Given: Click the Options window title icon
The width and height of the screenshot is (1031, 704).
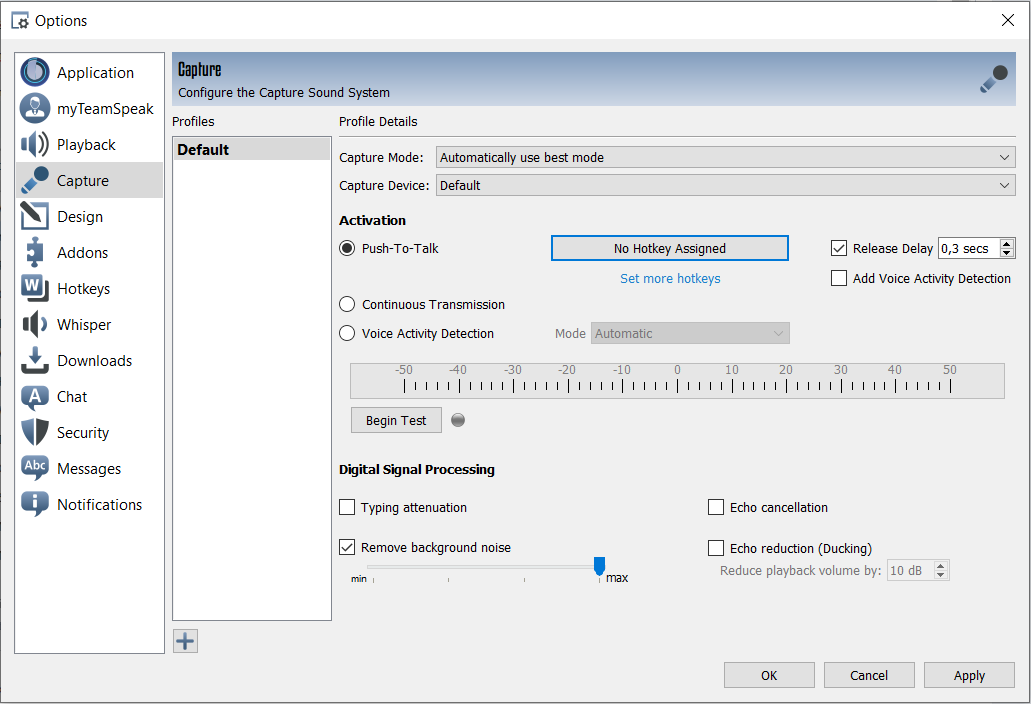Looking at the screenshot, I should [20, 21].
